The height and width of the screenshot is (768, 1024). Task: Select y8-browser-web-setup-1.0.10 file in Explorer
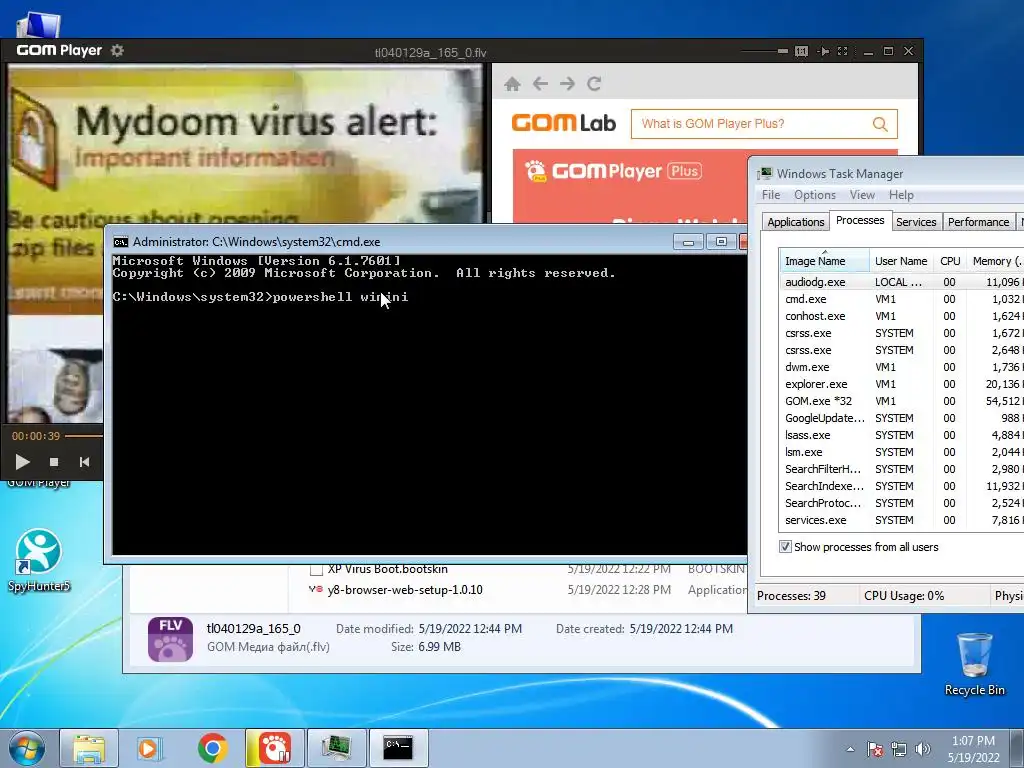pyautogui.click(x=405, y=590)
